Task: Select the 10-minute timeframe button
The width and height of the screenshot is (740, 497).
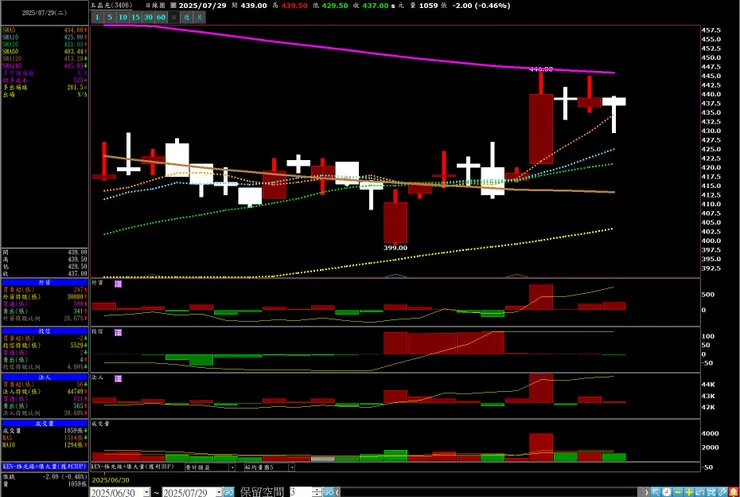Action: click(123, 17)
